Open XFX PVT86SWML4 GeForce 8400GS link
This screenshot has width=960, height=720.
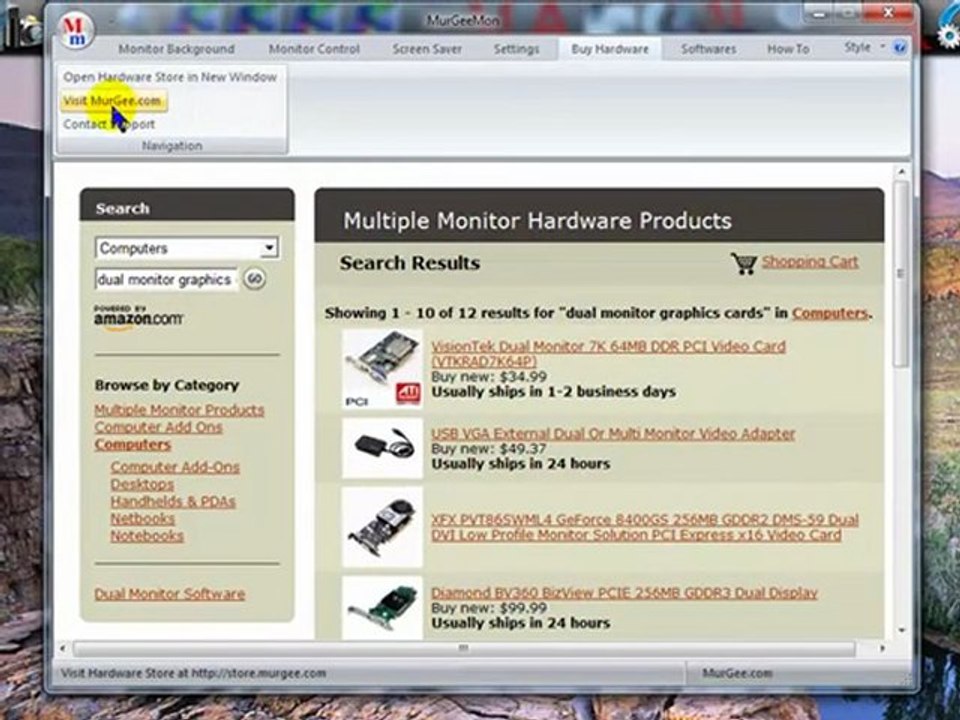(x=645, y=527)
